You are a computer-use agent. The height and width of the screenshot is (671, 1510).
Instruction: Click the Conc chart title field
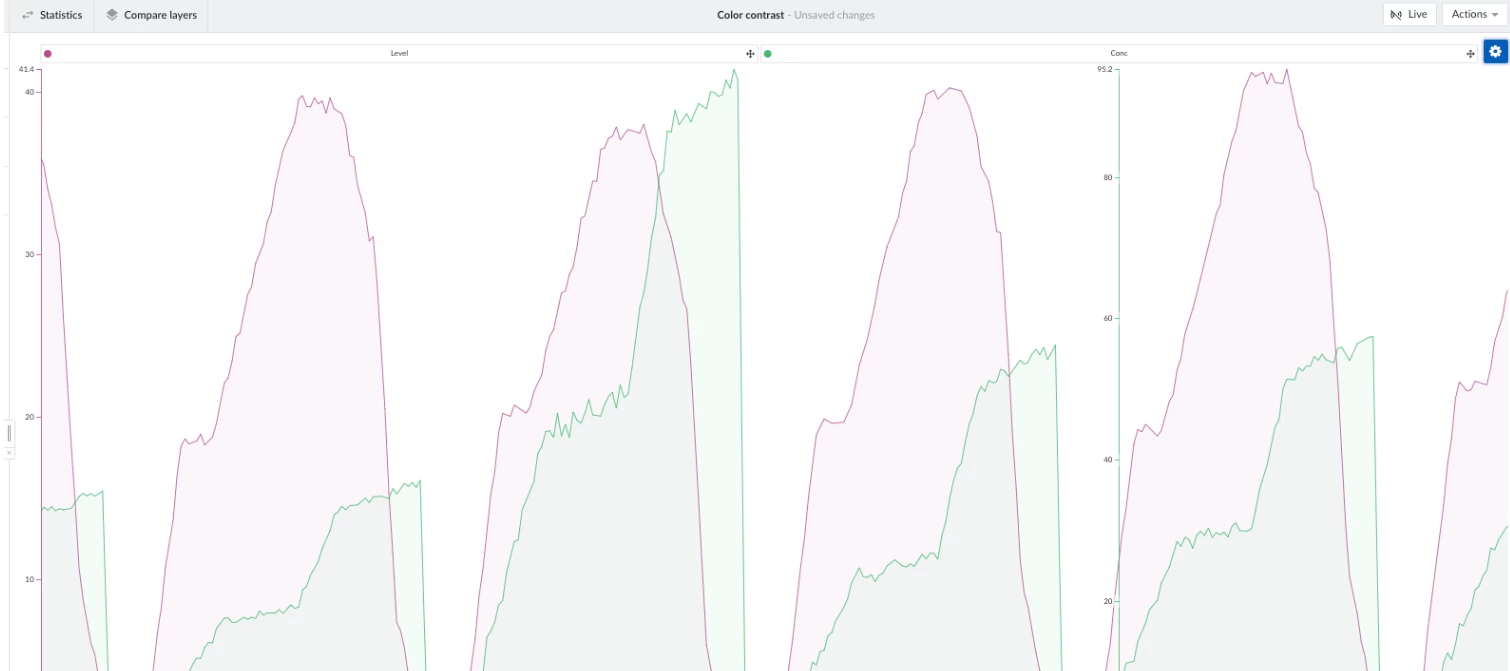click(1117, 53)
